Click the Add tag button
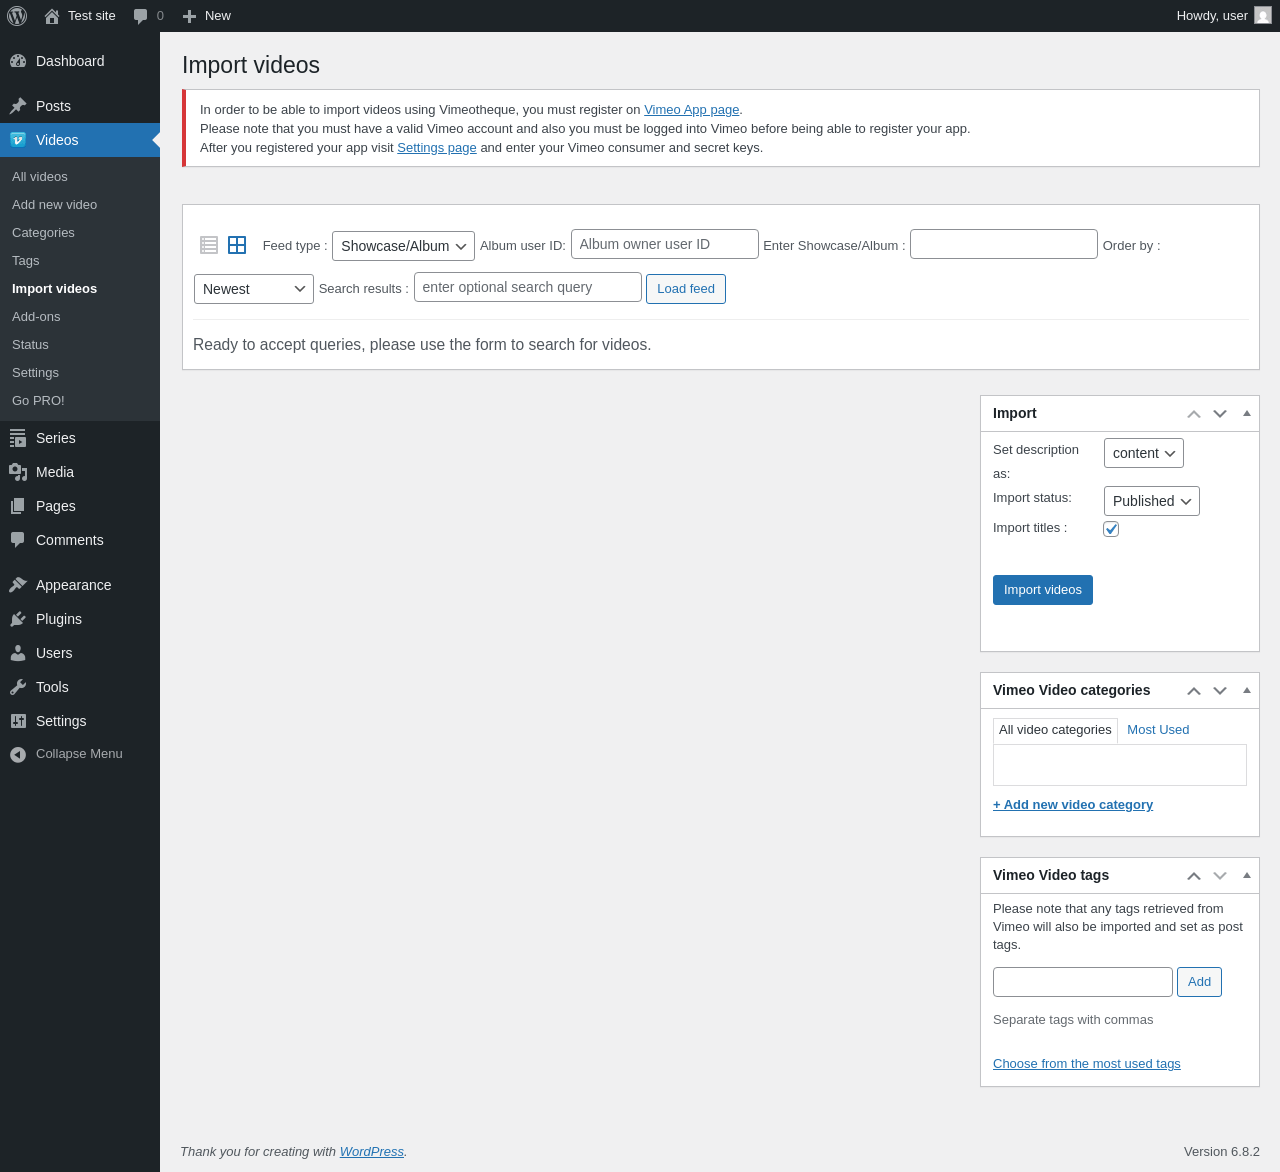This screenshot has height=1172, width=1280. pyautogui.click(x=1199, y=982)
